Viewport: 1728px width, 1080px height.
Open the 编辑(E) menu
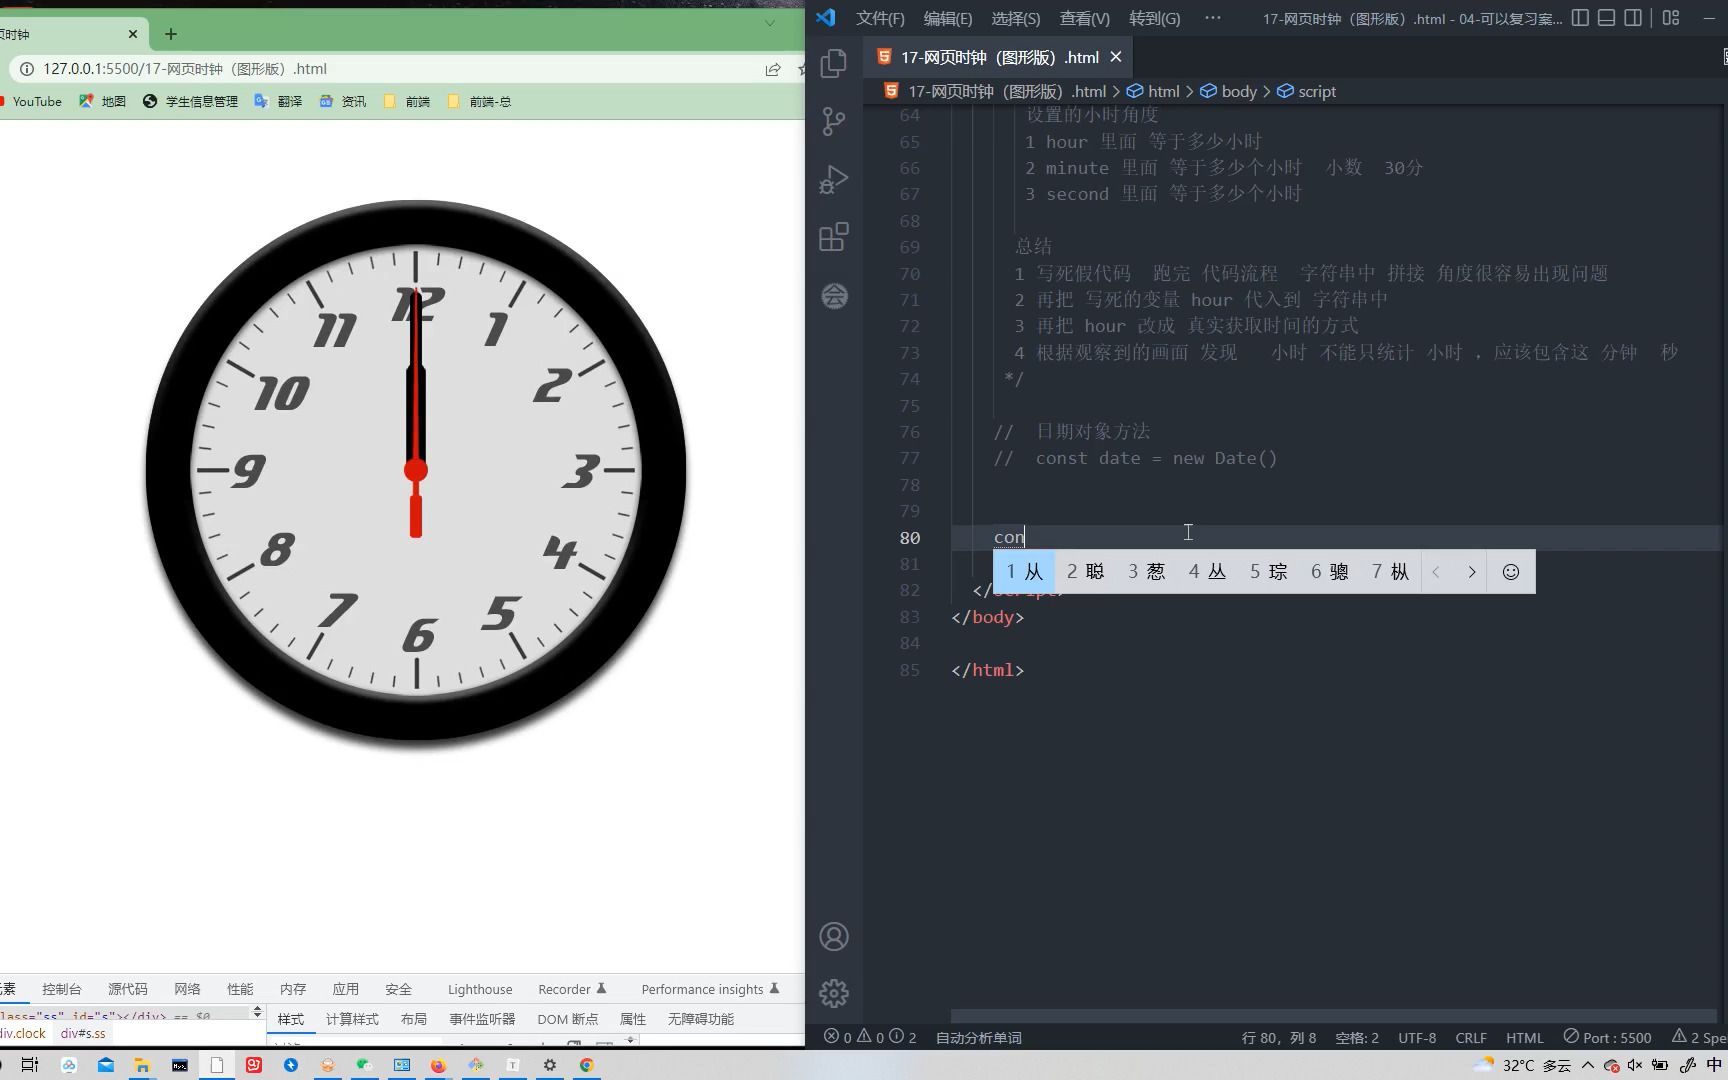[x=947, y=18]
